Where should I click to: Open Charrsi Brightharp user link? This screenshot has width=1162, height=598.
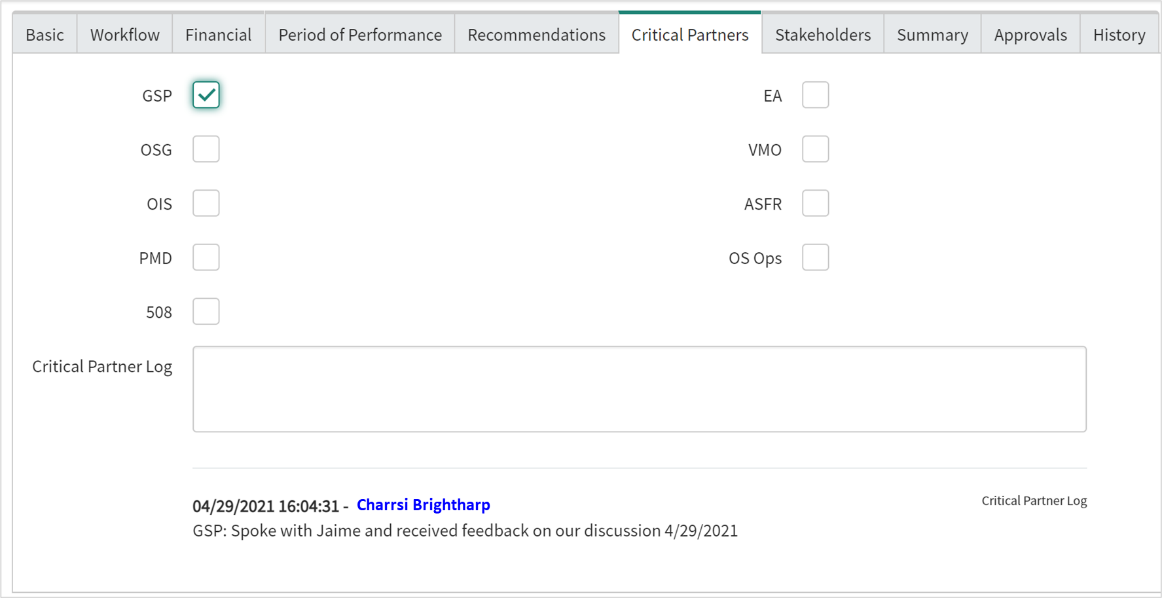[x=423, y=505]
